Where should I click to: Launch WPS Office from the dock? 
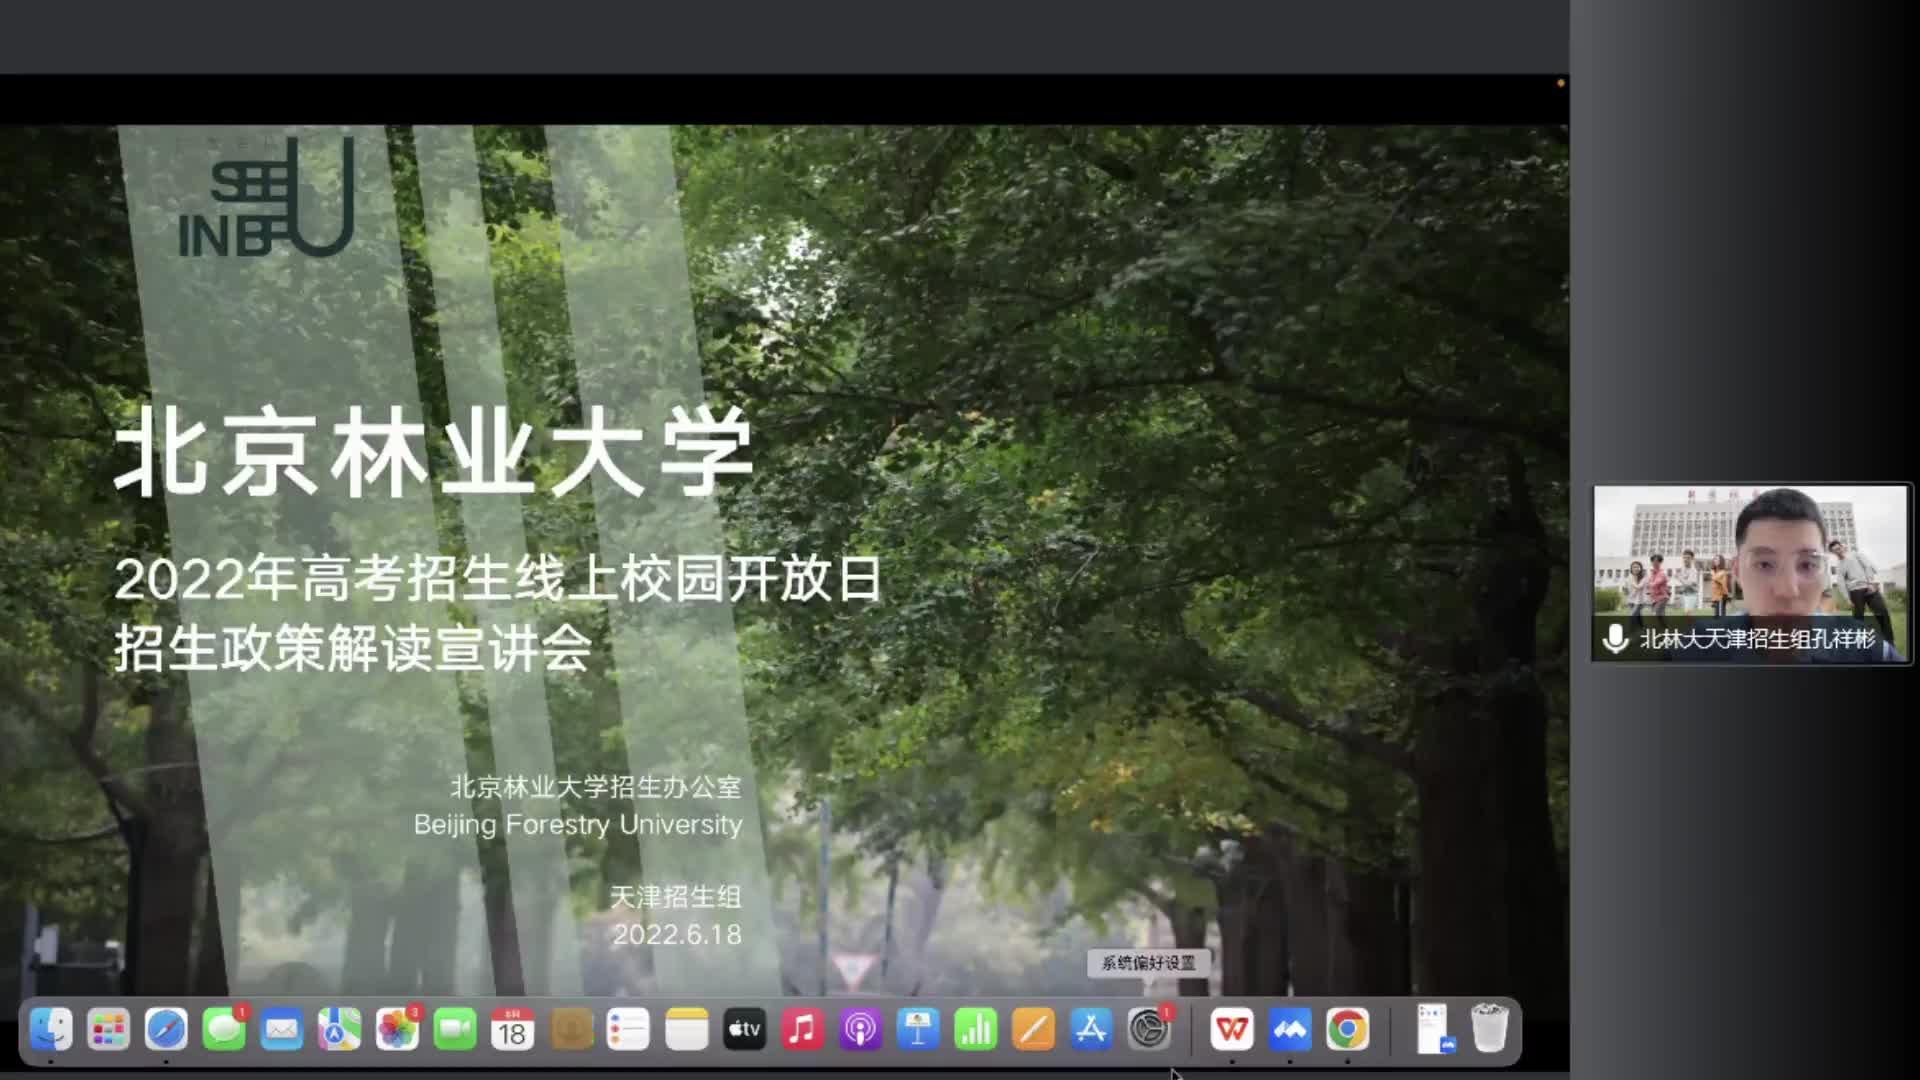[1232, 1029]
